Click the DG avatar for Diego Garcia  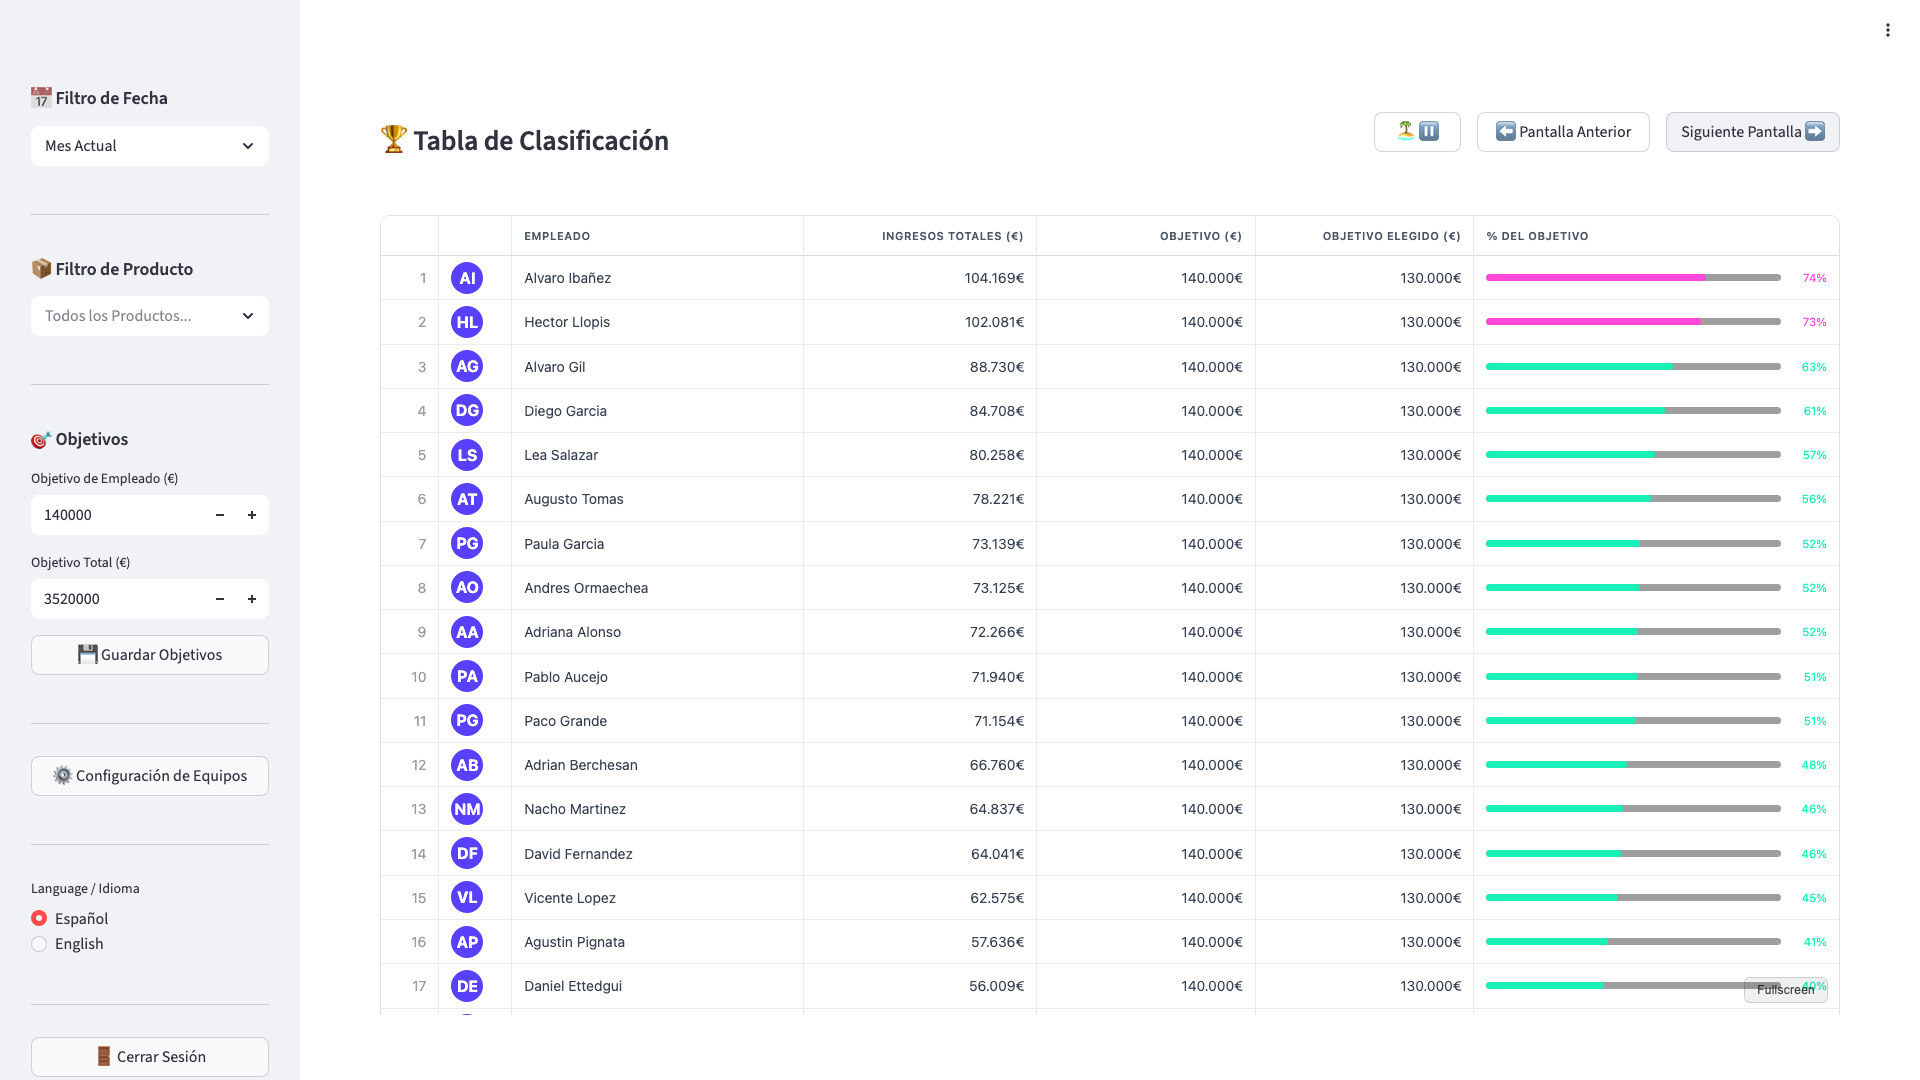pos(467,411)
